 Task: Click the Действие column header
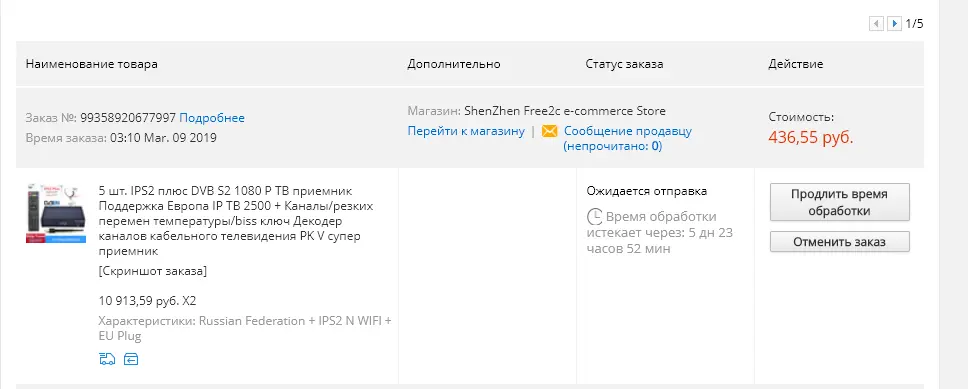click(796, 64)
